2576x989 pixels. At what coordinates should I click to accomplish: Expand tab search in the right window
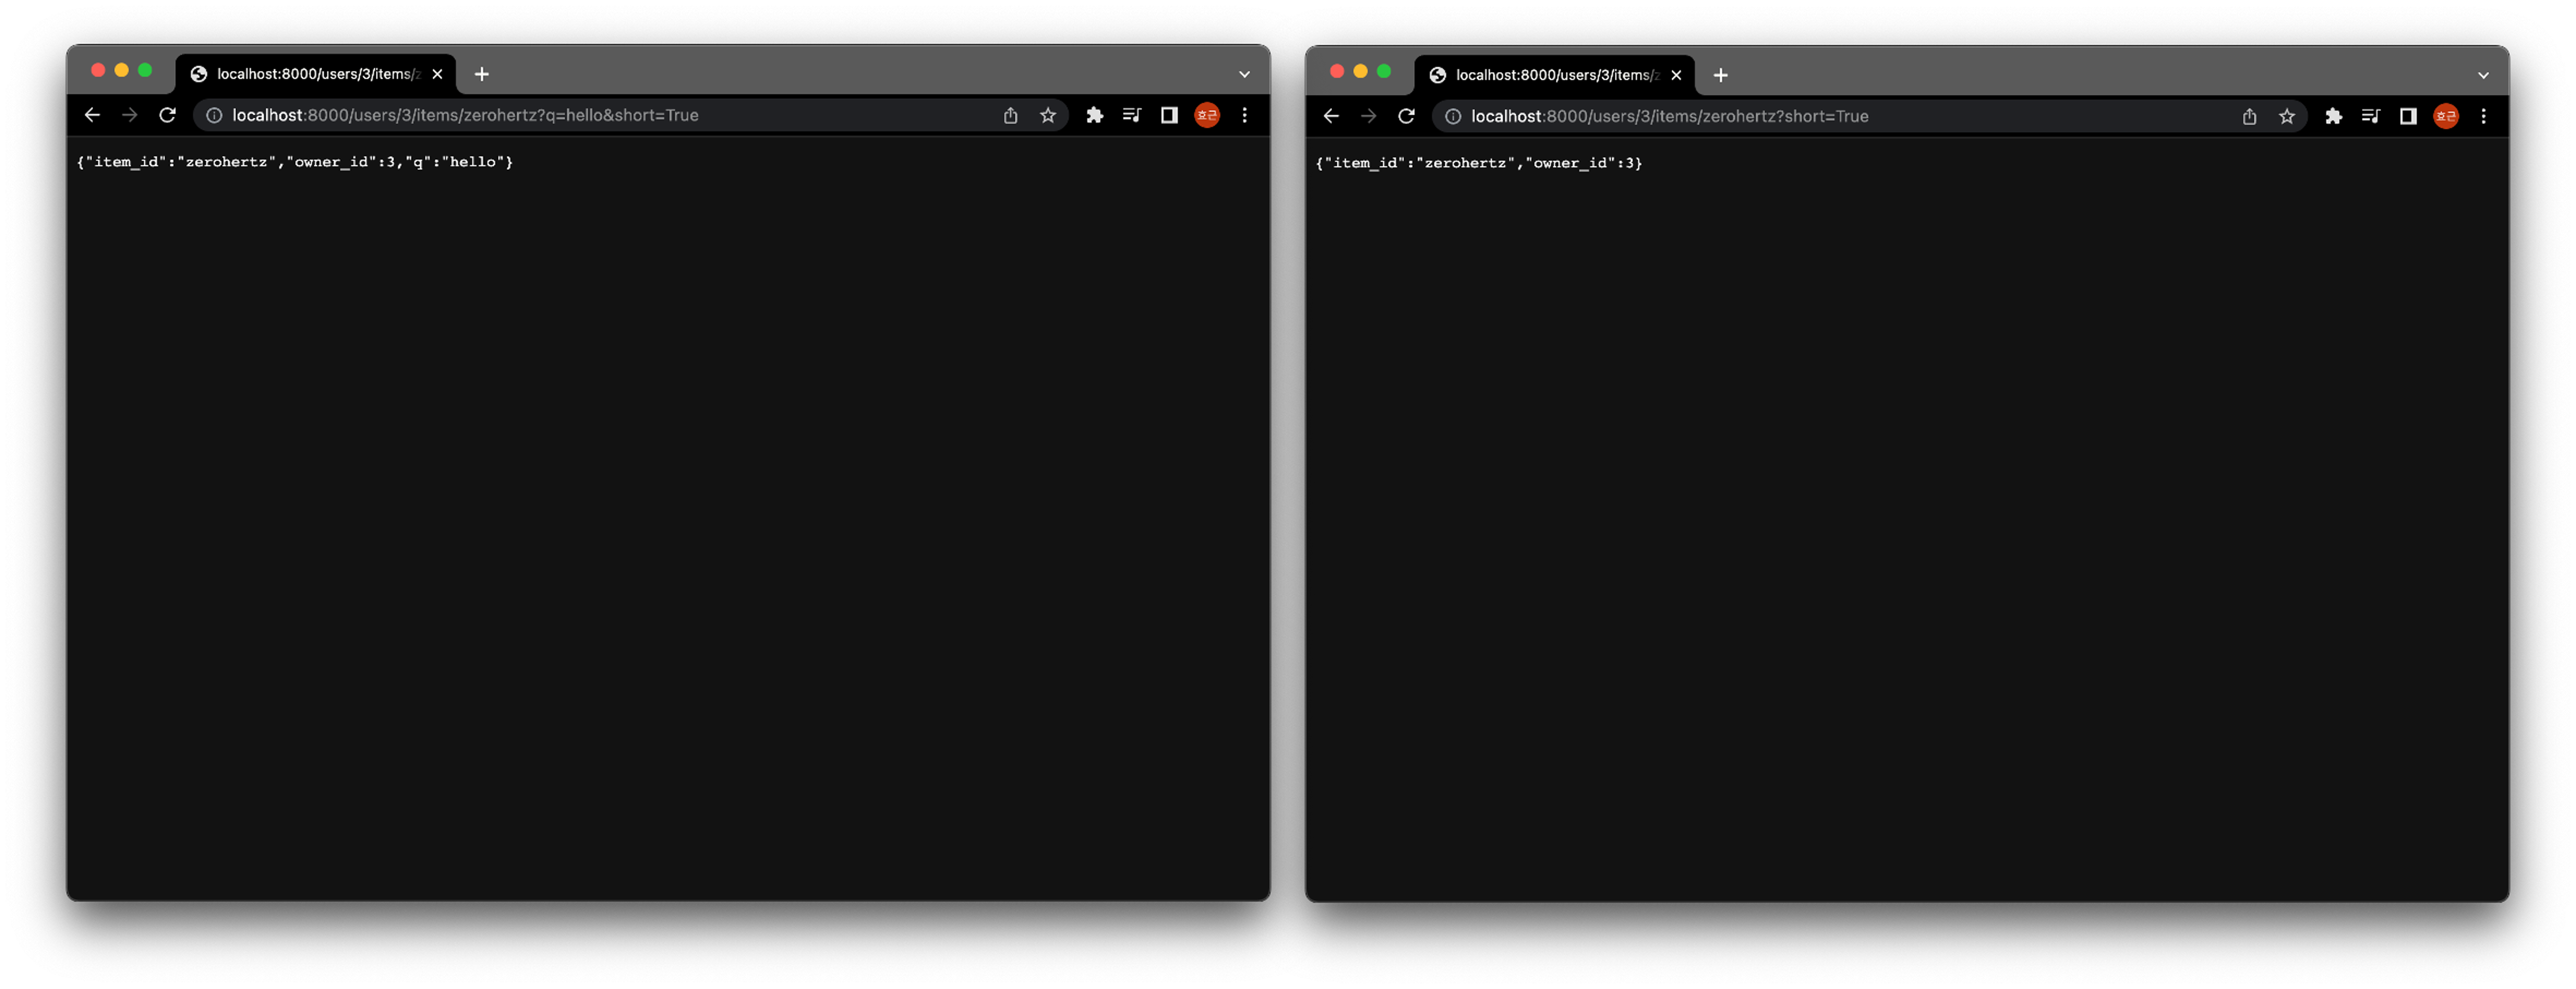tap(2483, 75)
